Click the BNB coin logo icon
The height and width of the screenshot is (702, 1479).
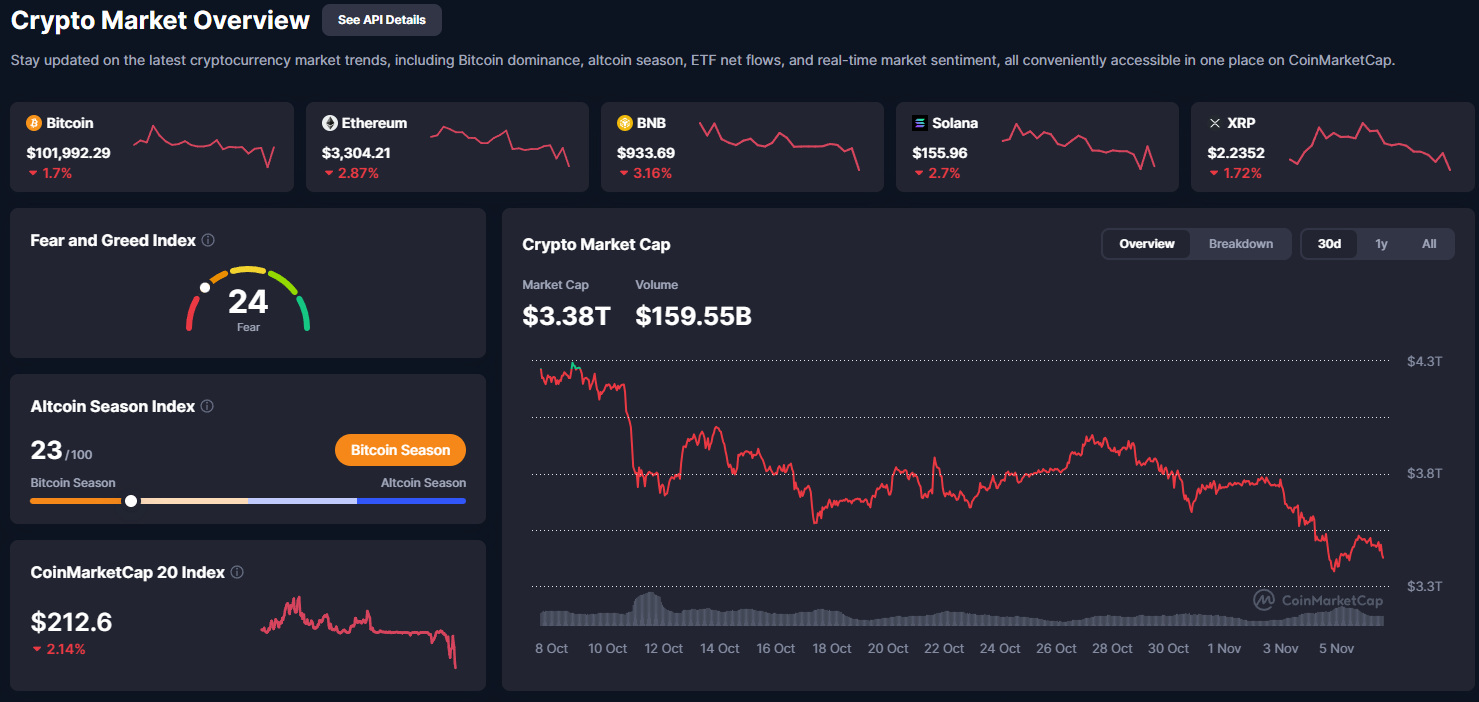click(625, 123)
